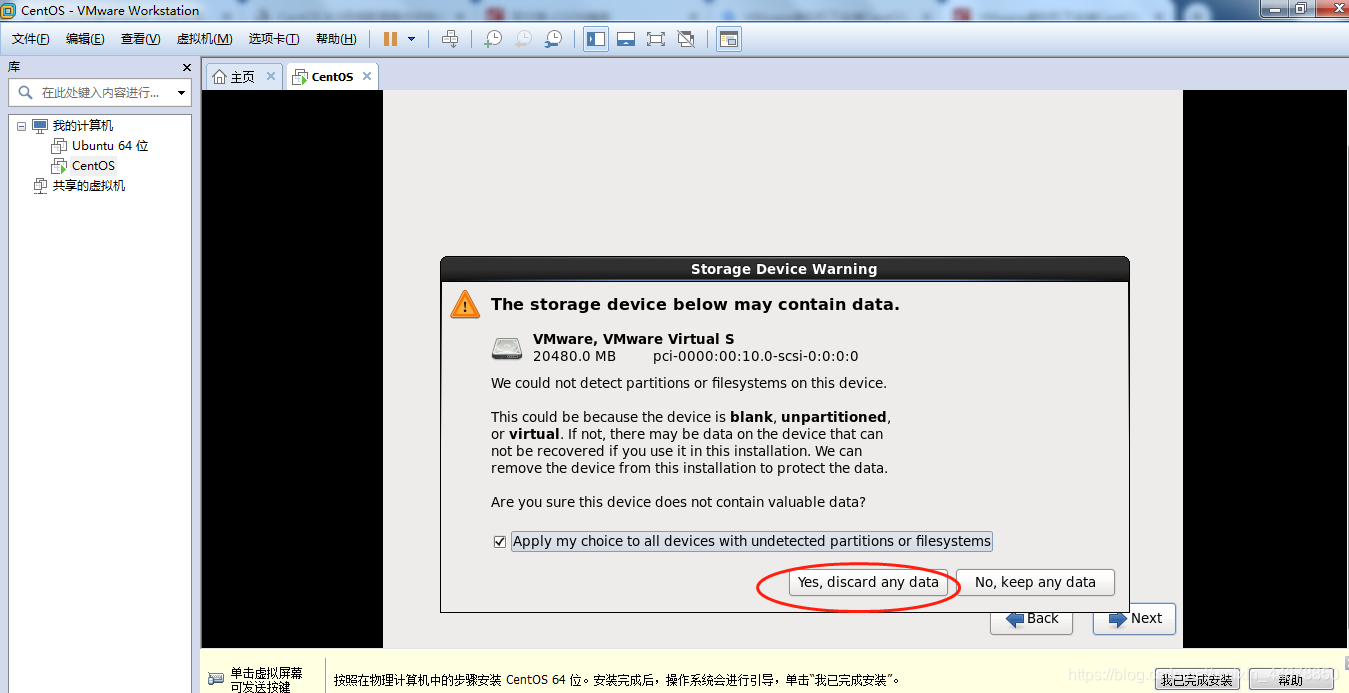1349x693 pixels.
Task: Click the 我已完成安装 button
Action: [1196, 680]
